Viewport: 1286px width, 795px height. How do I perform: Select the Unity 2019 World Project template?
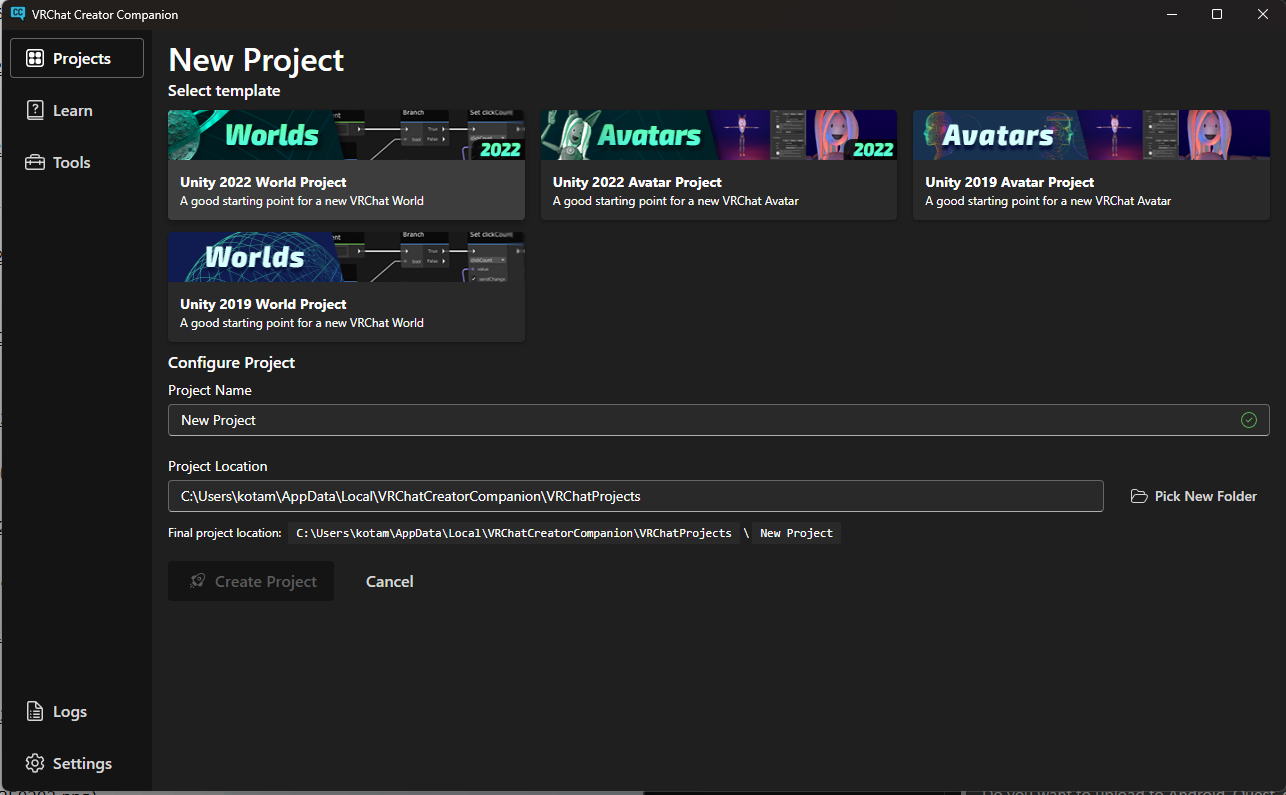pyautogui.click(x=346, y=287)
